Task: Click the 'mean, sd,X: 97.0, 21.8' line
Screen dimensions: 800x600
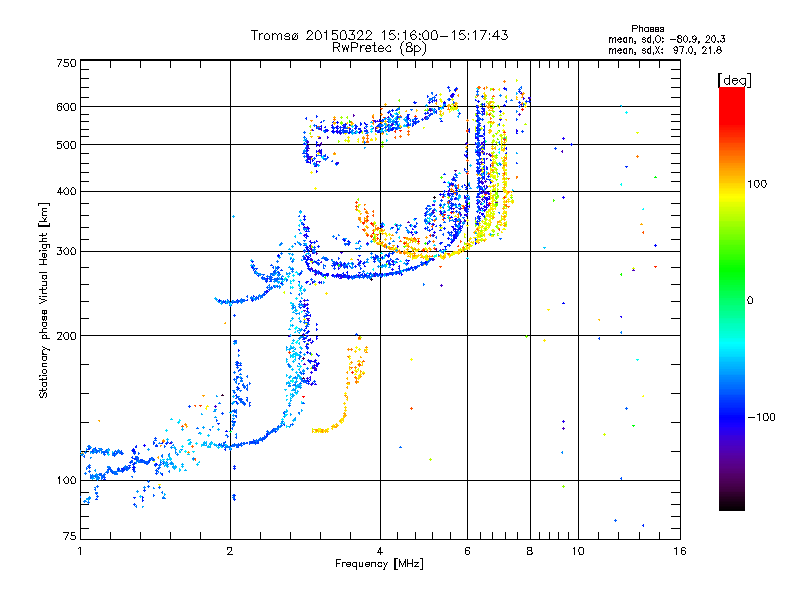Action: pyautogui.click(x=665, y=50)
